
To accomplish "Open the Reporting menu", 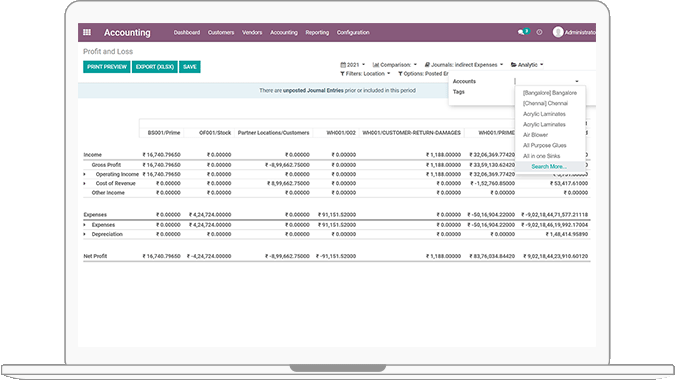I will pyautogui.click(x=317, y=32).
